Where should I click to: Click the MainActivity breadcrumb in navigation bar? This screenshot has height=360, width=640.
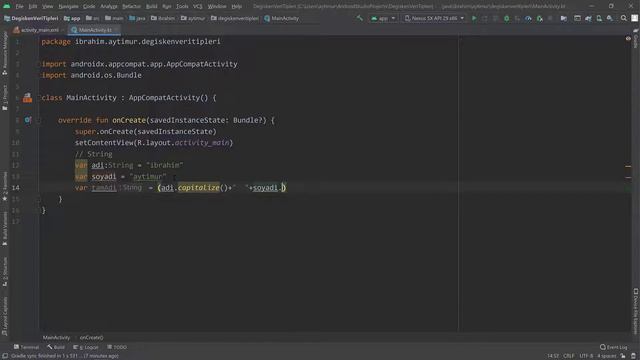click(282, 18)
